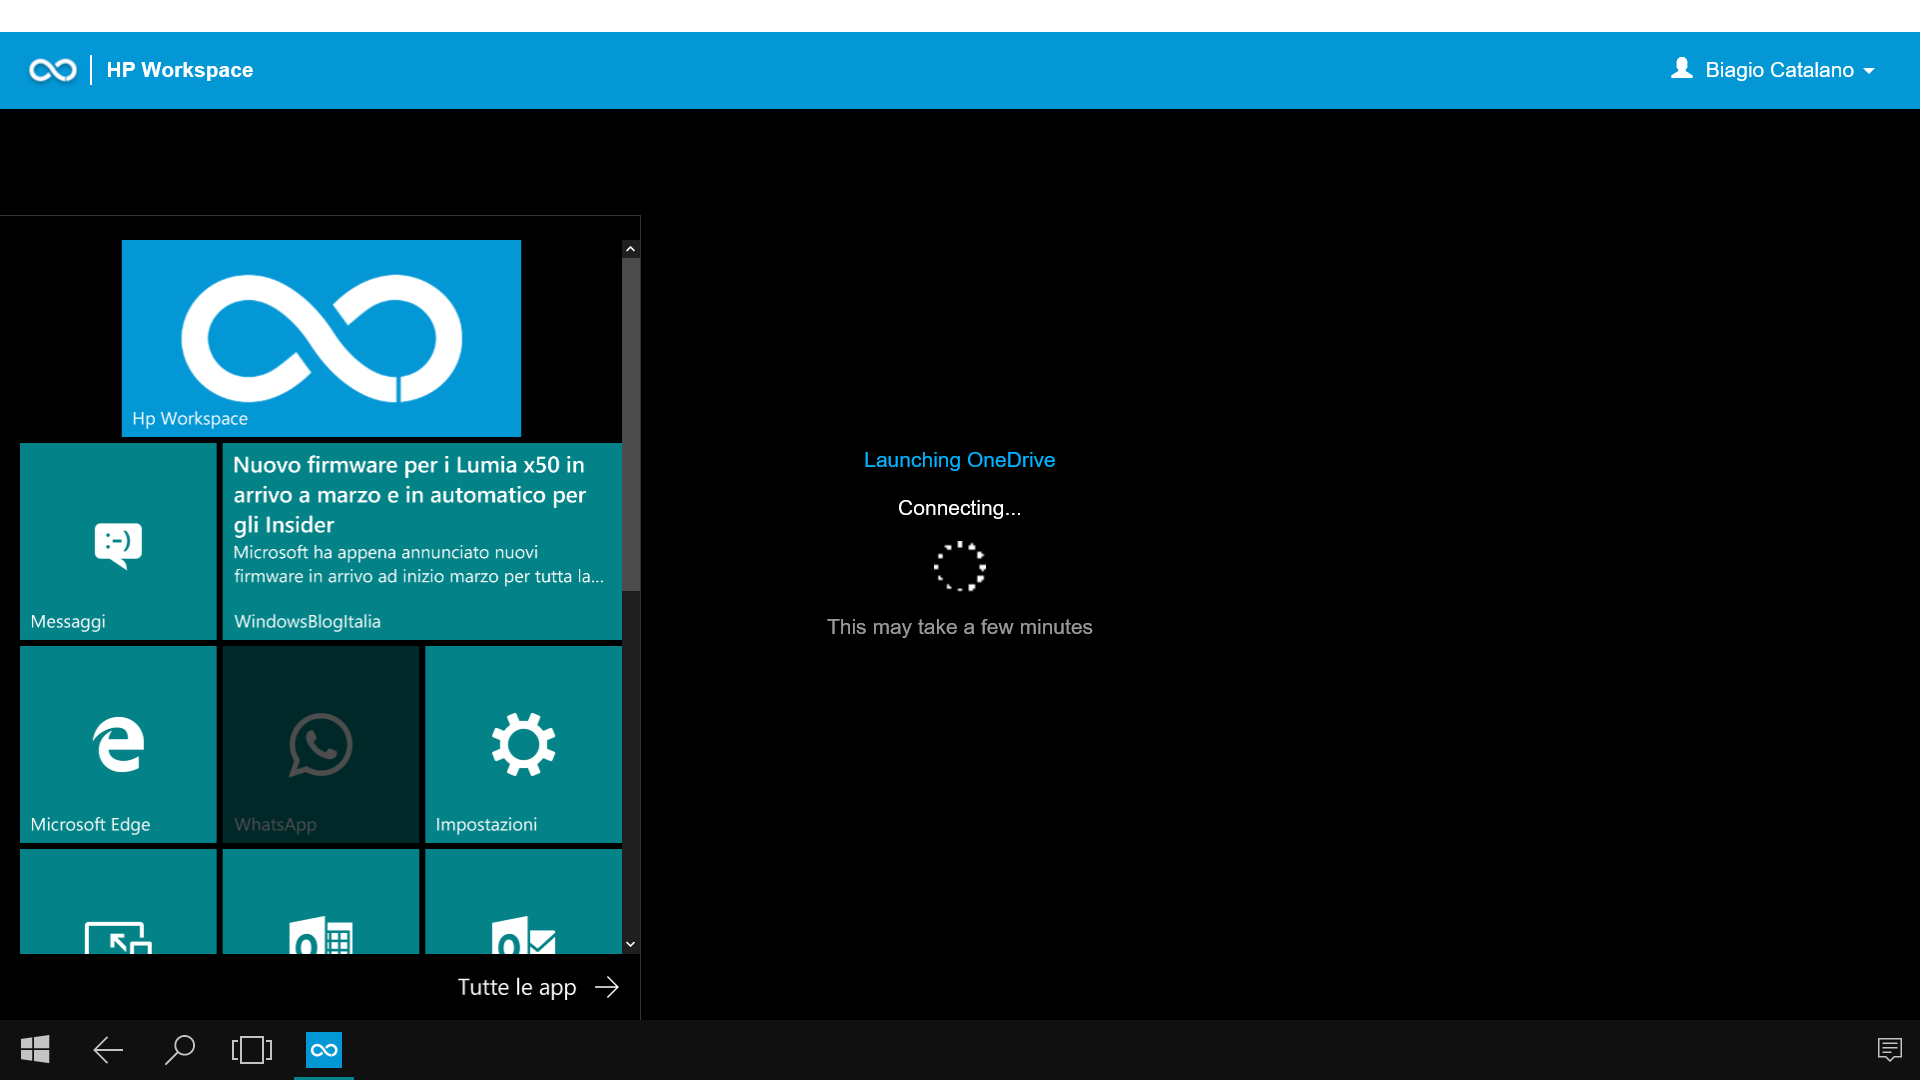Open the Action Center notifications icon
Viewport: 1920px width, 1080px height.
(1889, 1050)
